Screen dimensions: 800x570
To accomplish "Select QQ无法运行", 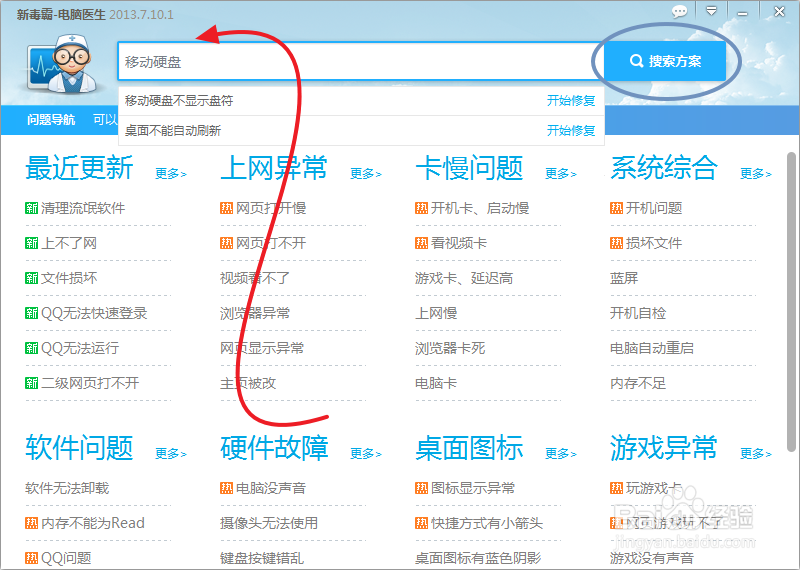I will coord(80,349).
